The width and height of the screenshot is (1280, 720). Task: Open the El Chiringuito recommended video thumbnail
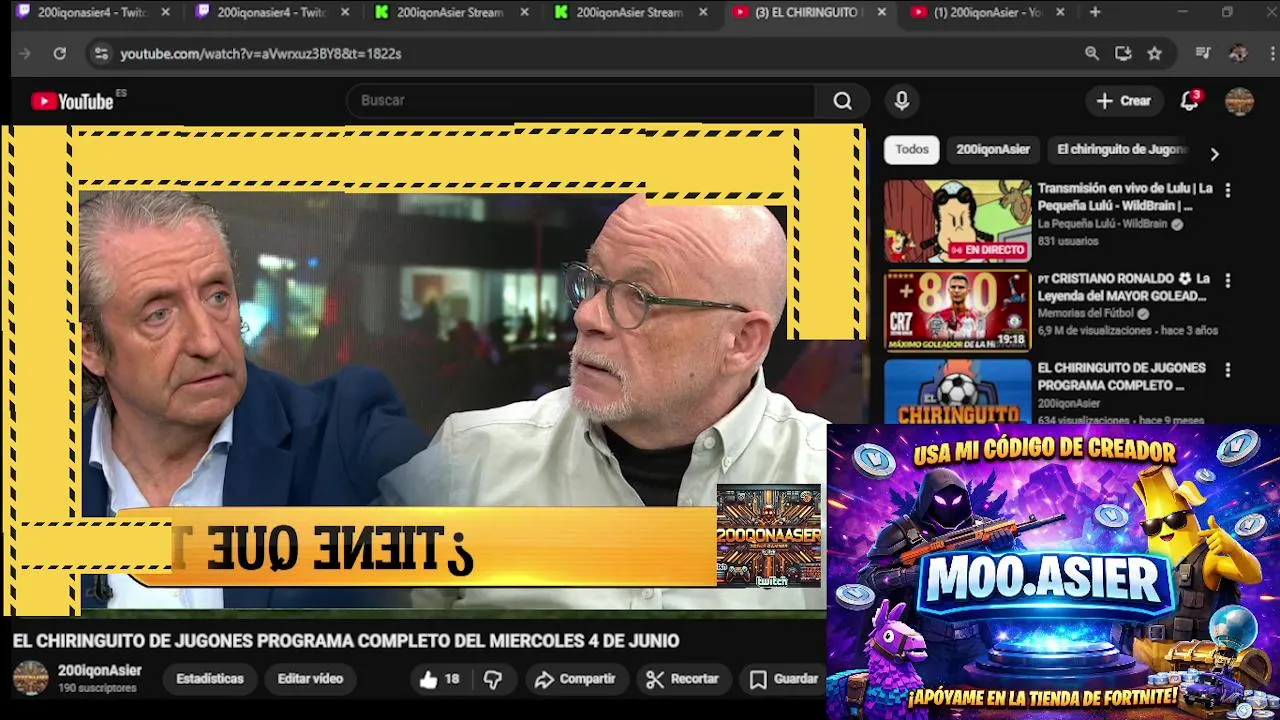[957, 391]
